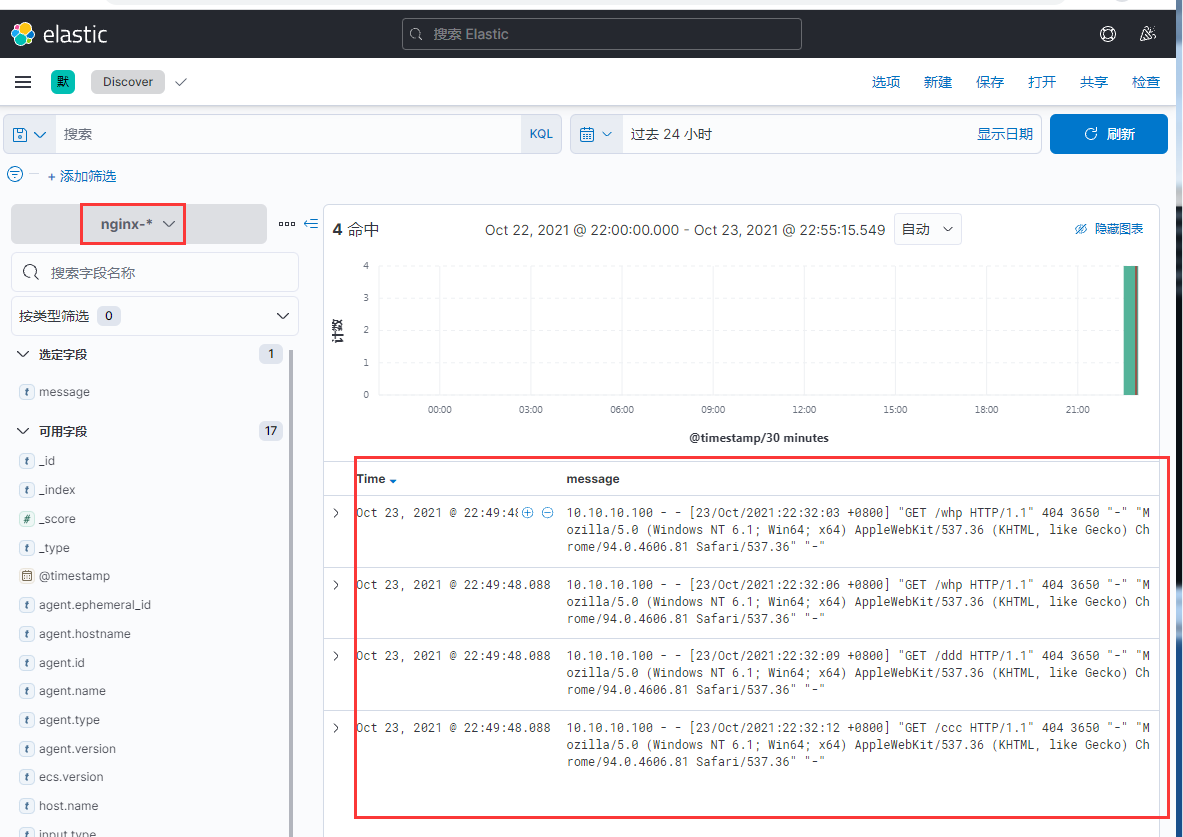This screenshot has height=837, width=1183.
Task: Select the agent.id field
Action: pos(62,663)
